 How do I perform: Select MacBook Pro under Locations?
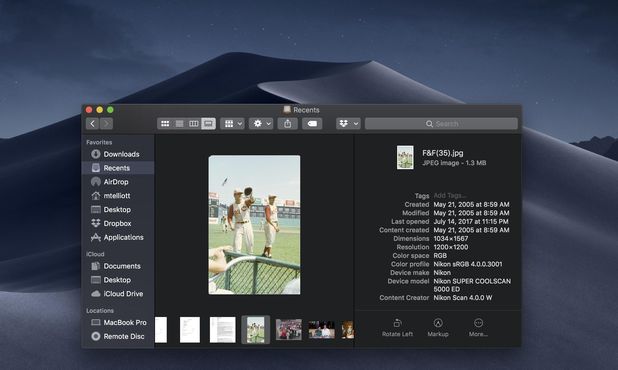point(118,322)
